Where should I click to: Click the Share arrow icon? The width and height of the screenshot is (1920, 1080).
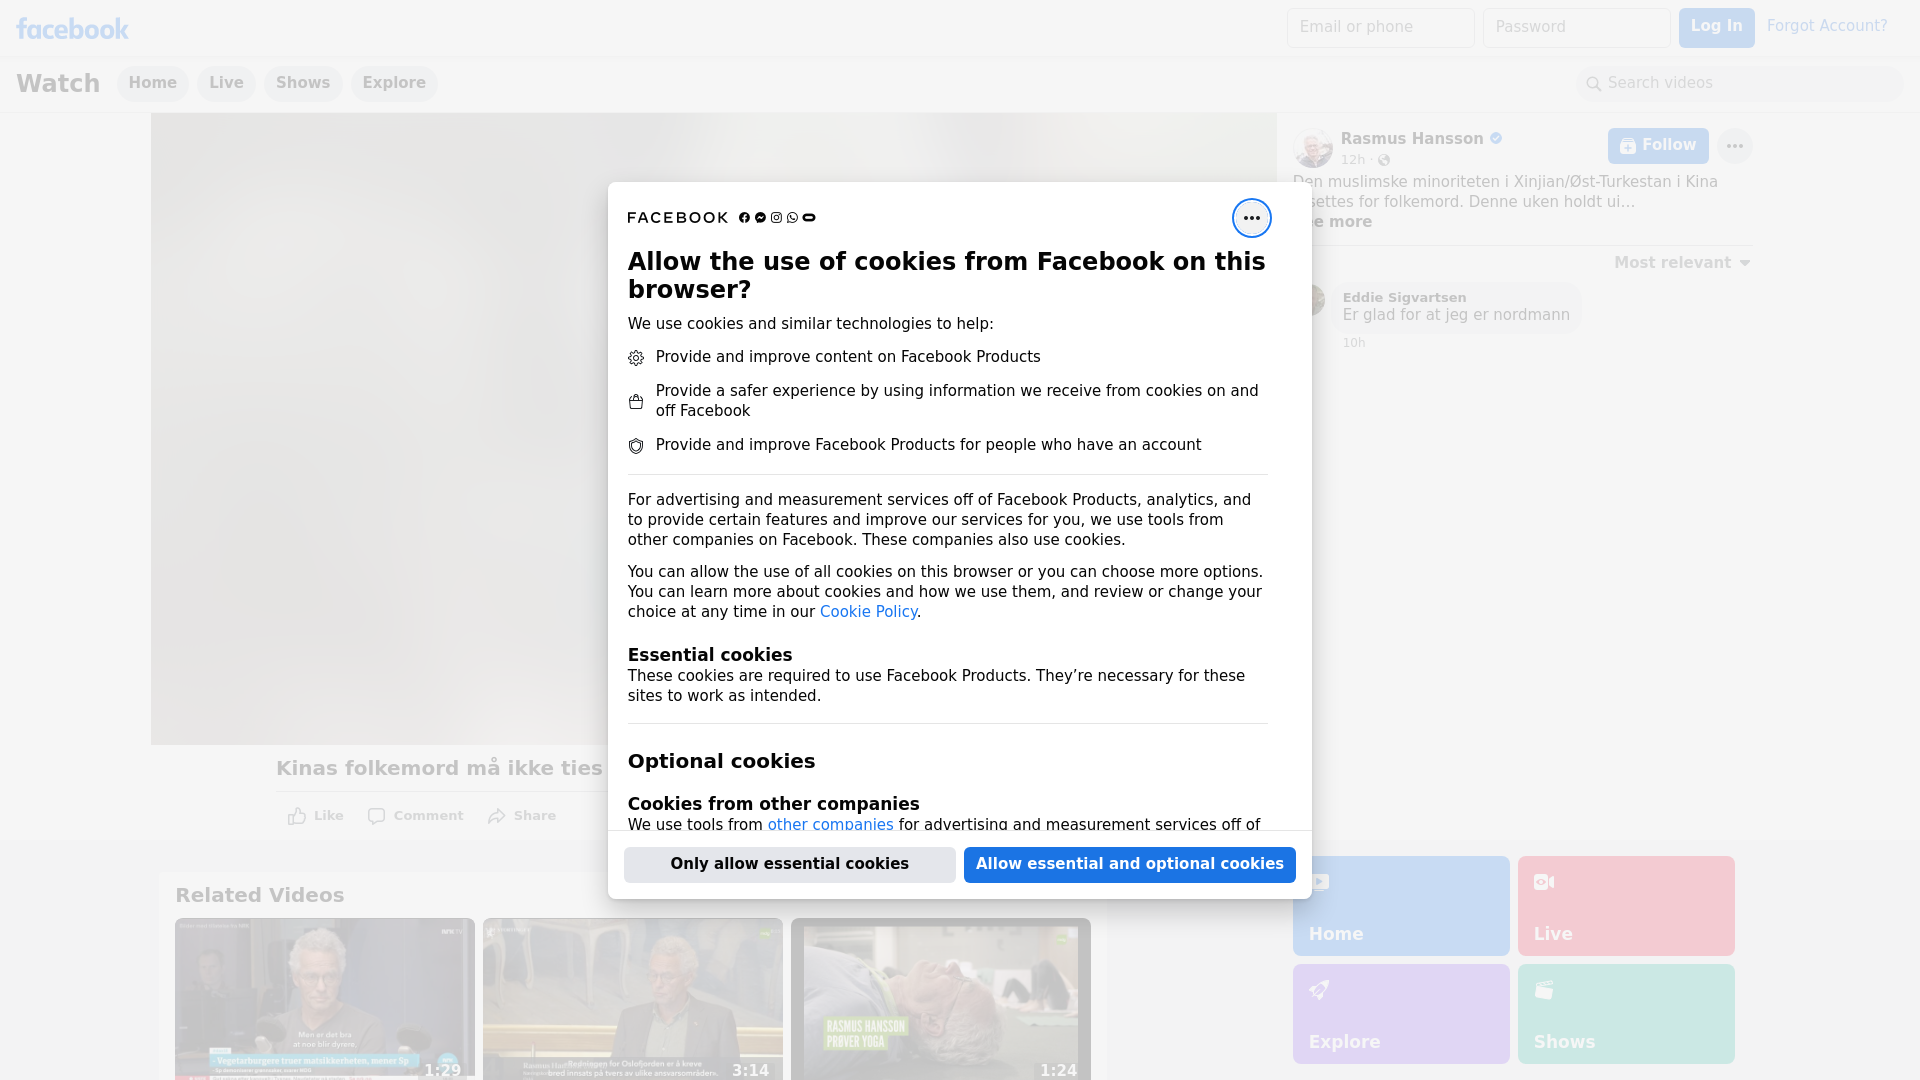pos(497,816)
